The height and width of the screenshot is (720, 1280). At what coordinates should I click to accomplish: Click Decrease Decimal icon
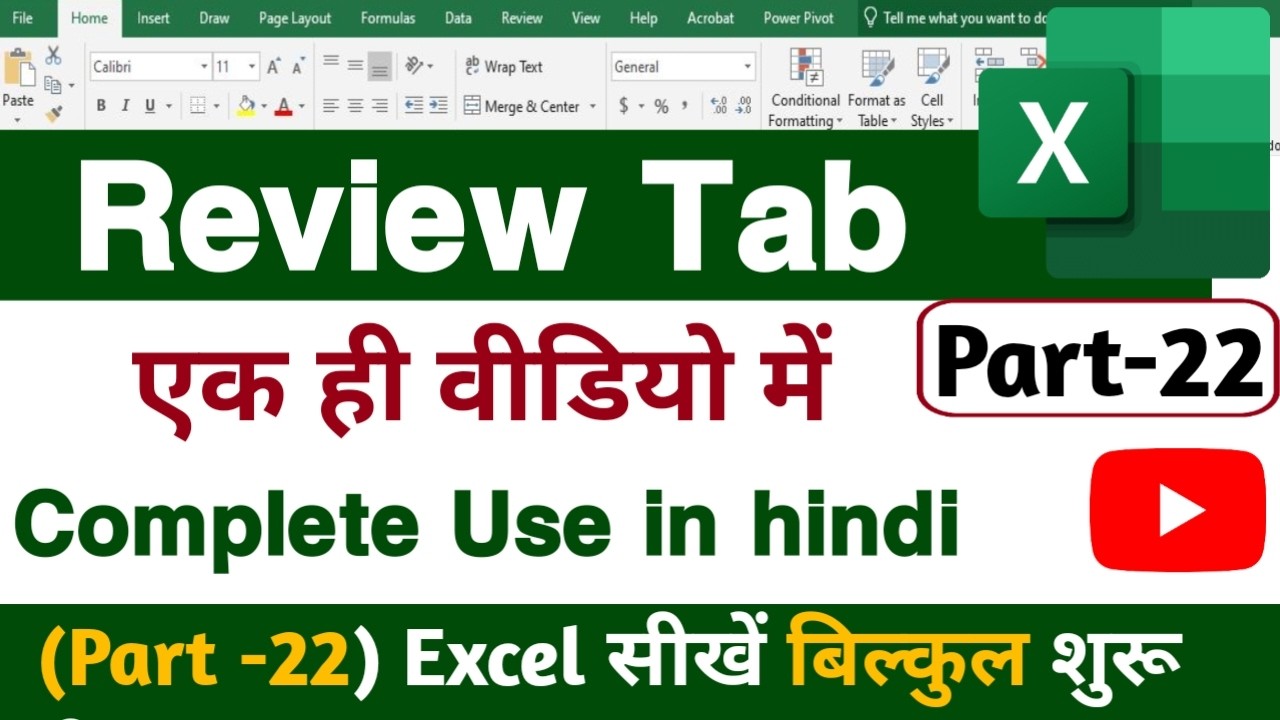click(x=743, y=105)
